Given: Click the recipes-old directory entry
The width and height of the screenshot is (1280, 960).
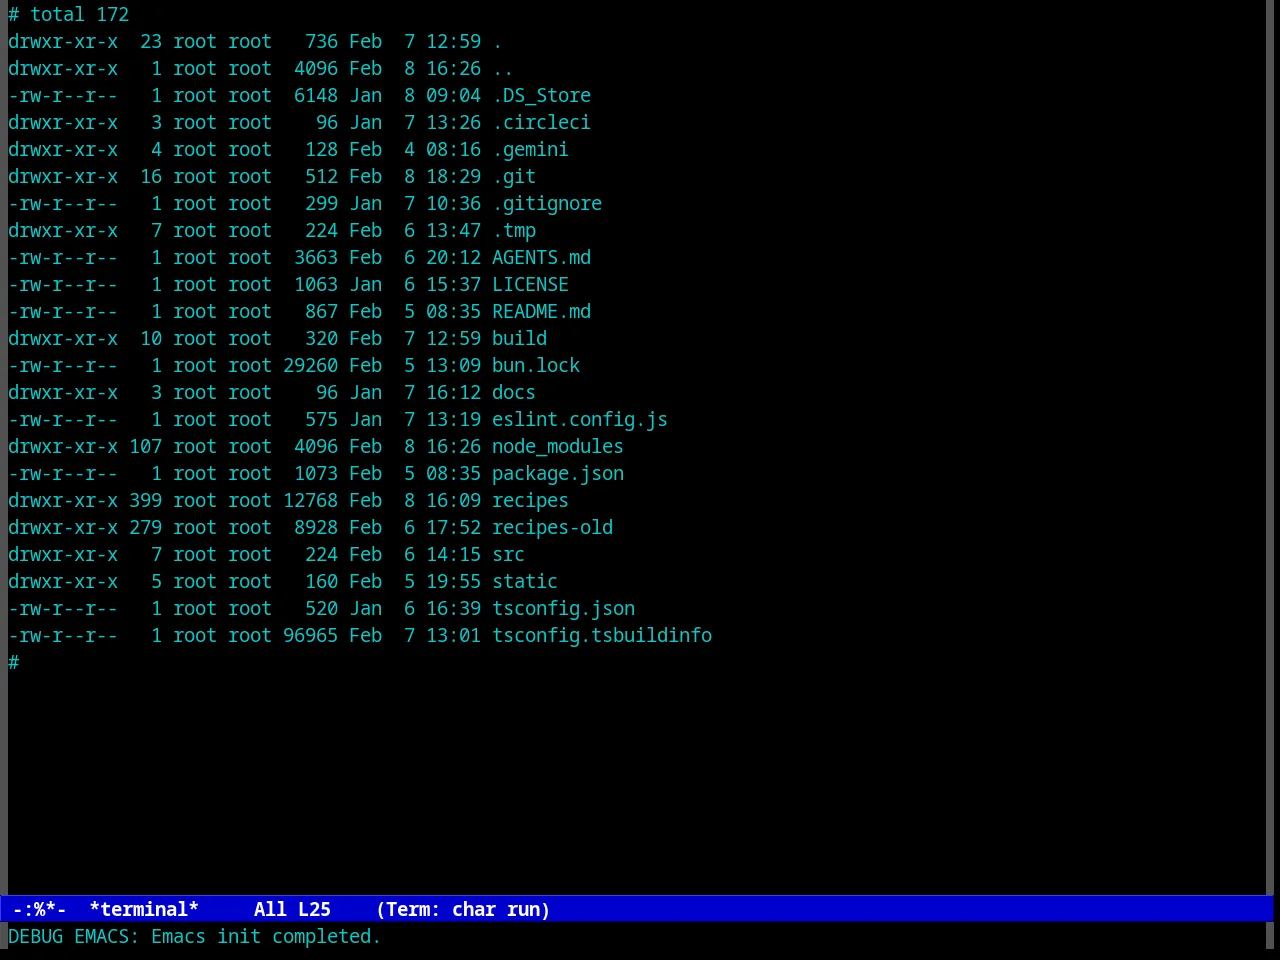Looking at the screenshot, I should (x=552, y=527).
